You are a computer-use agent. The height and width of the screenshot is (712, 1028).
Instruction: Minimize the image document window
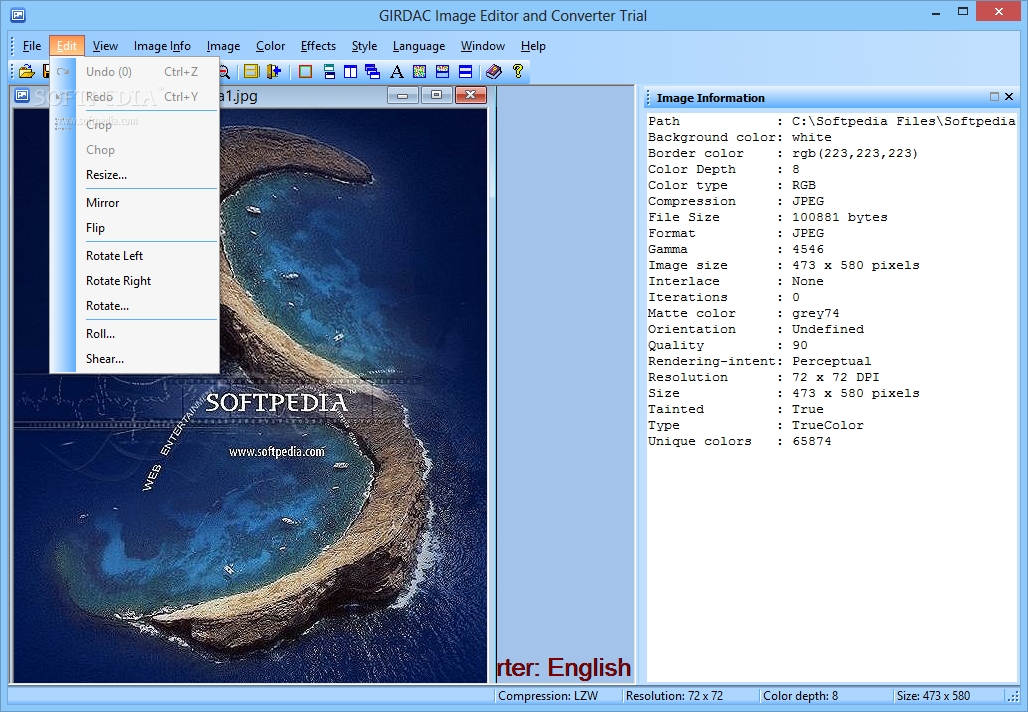(x=403, y=96)
